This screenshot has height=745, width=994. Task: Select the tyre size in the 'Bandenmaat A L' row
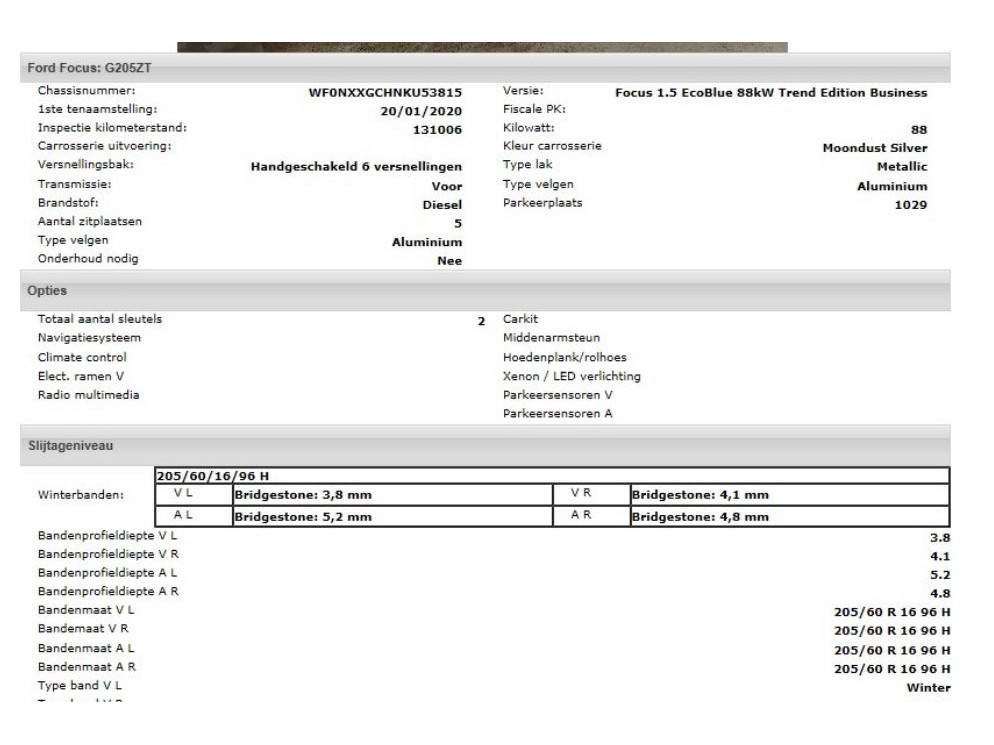pos(892,651)
